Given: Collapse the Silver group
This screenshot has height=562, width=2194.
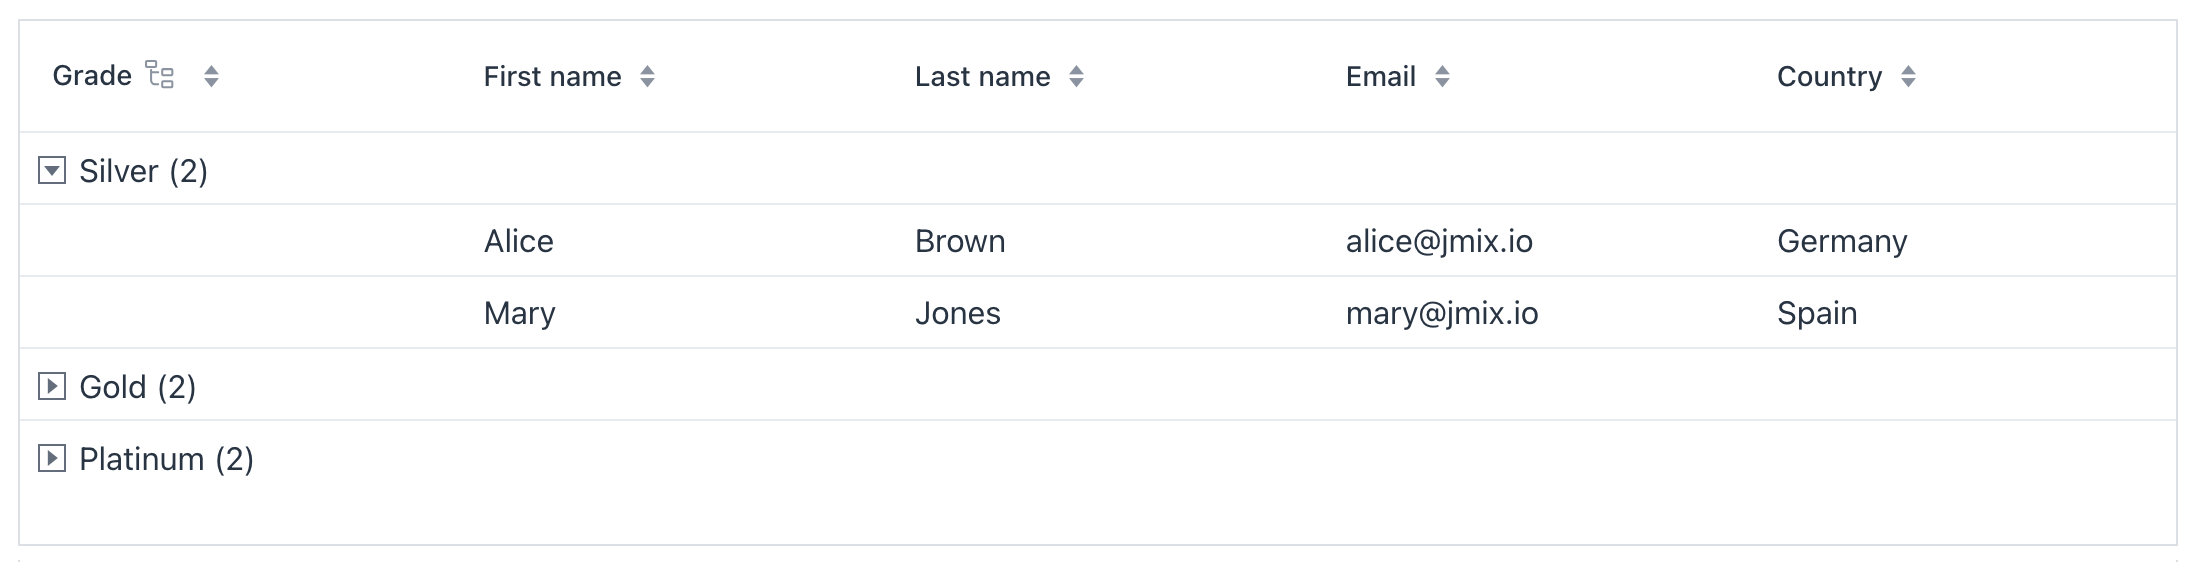Looking at the screenshot, I should tap(52, 171).
